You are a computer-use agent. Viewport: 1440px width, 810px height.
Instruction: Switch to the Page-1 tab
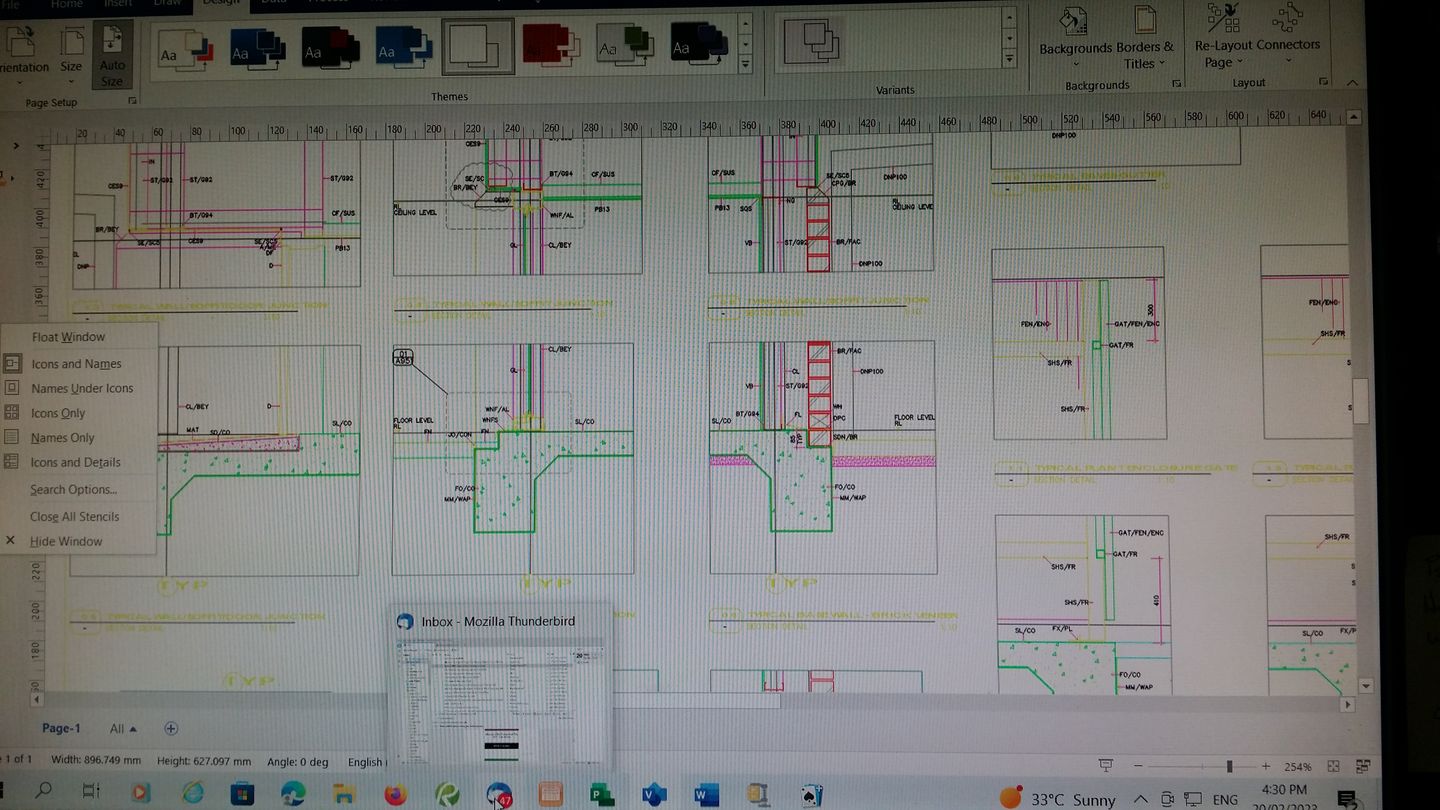61,728
